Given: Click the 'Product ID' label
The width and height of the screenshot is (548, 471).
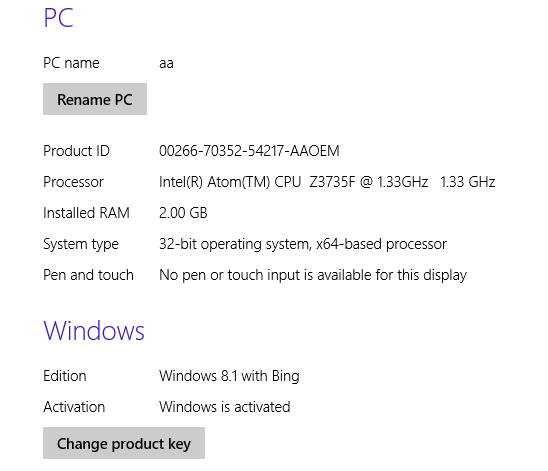Looking at the screenshot, I should pyautogui.click(x=76, y=151).
